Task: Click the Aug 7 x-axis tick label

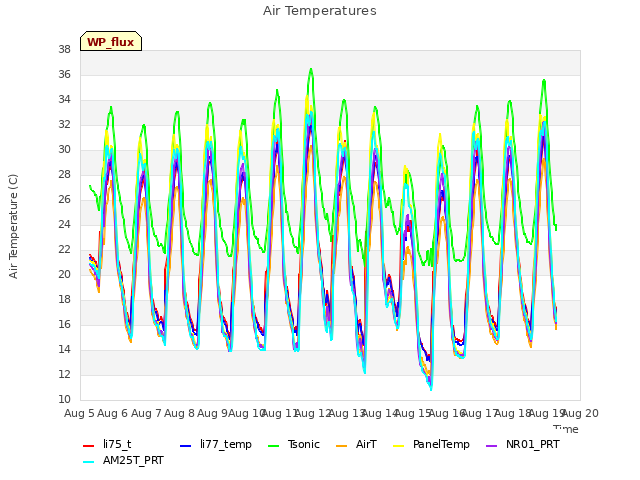Action: [x=146, y=413]
